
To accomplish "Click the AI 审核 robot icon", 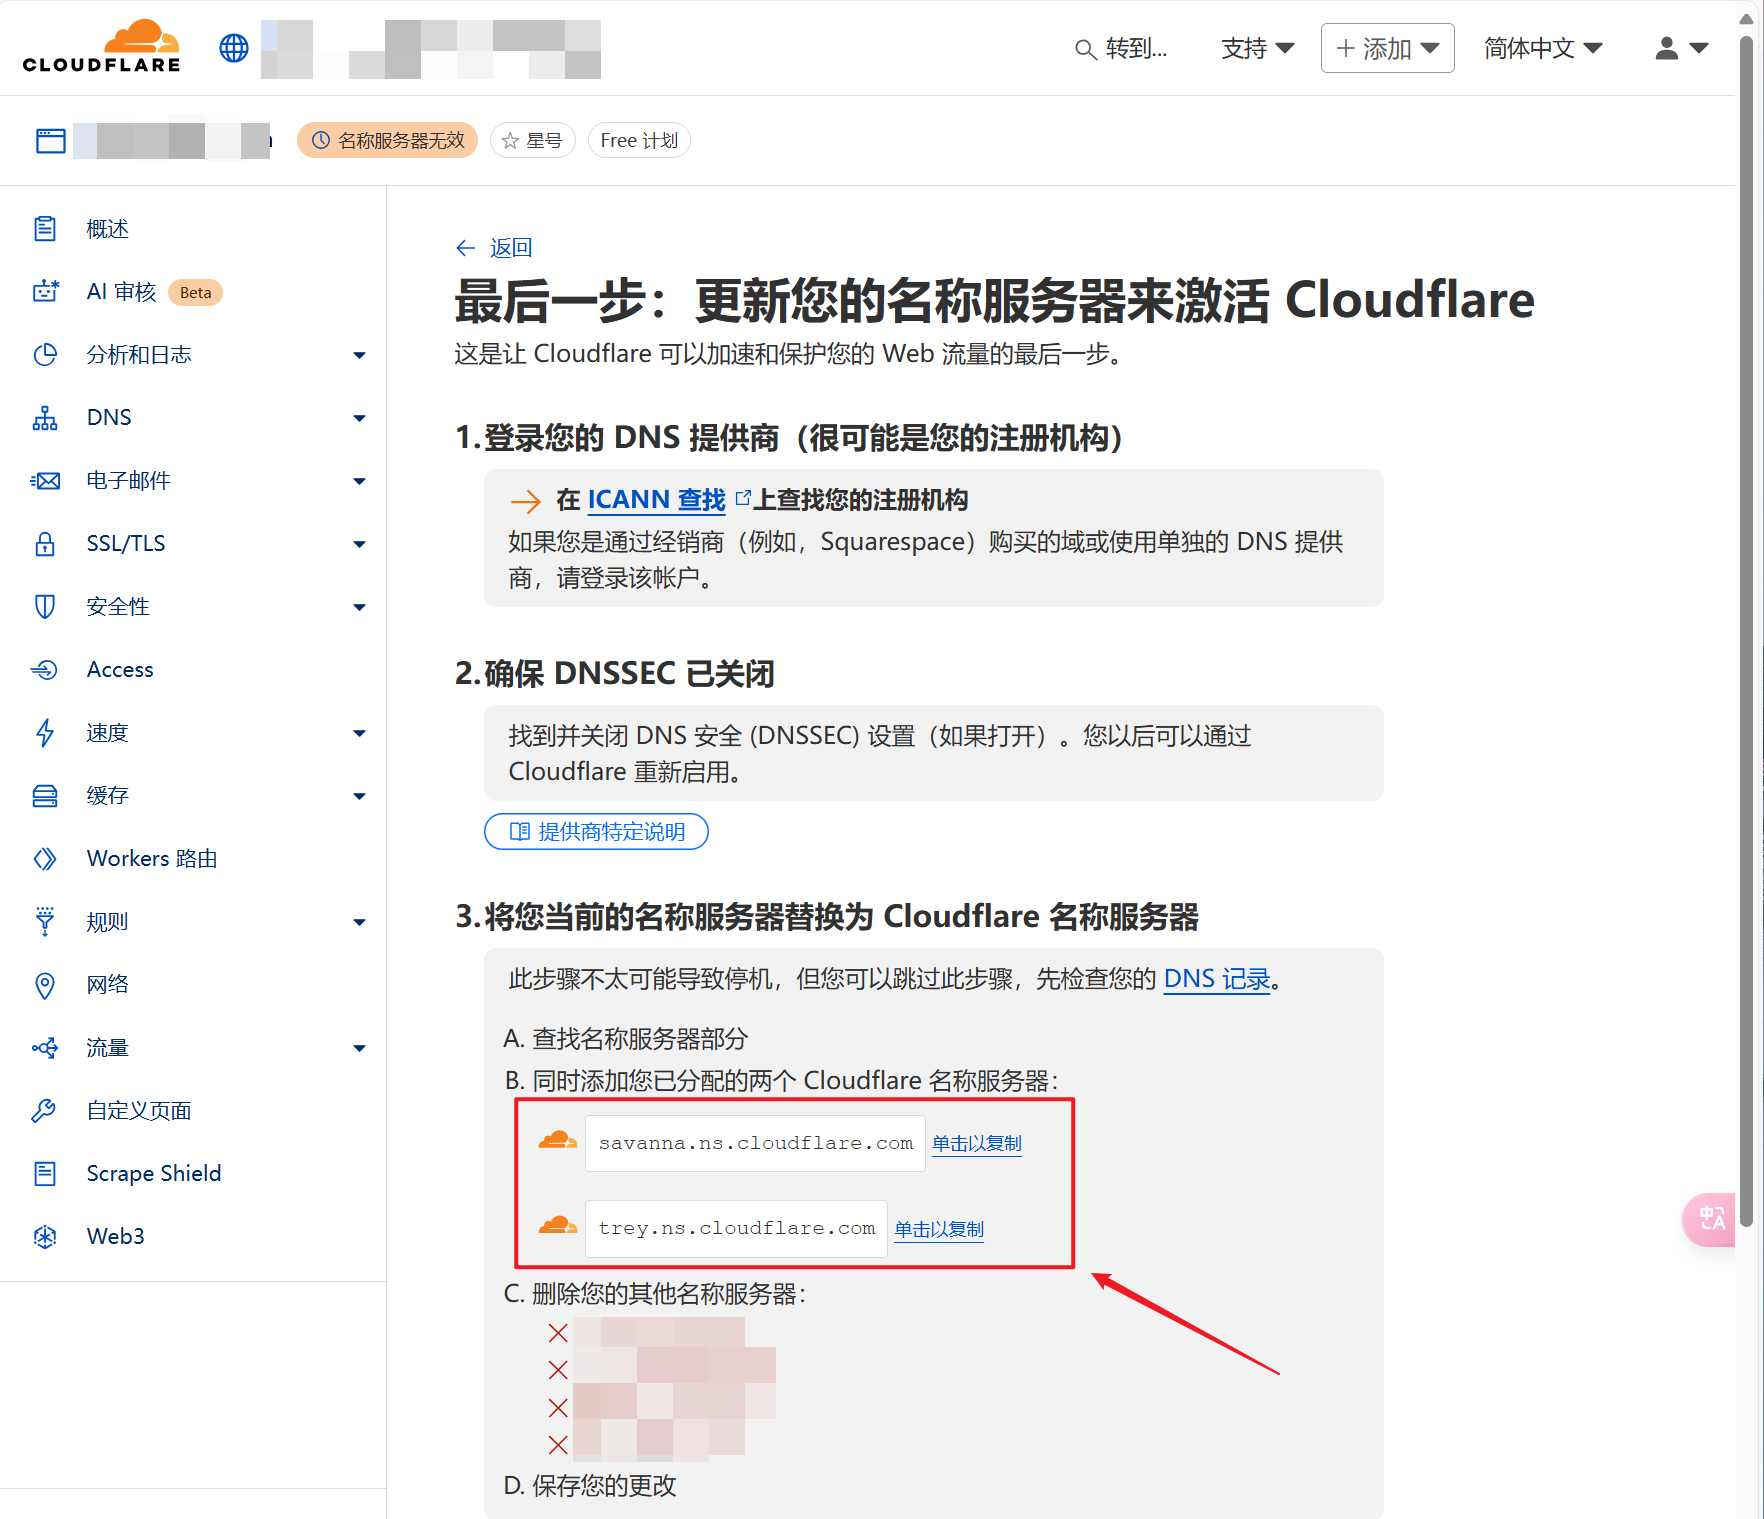I will (45, 291).
